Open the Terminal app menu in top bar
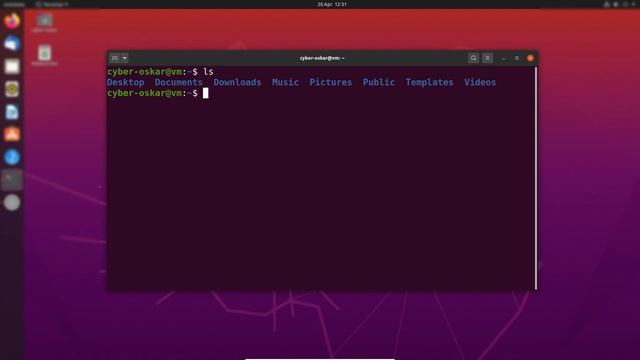This screenshot has height=360, width=640. [52, 4]
